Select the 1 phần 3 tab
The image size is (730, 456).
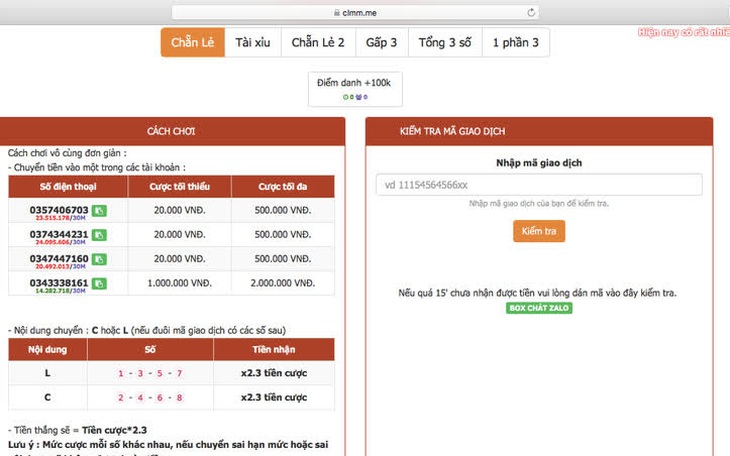(x=516, y=42)
